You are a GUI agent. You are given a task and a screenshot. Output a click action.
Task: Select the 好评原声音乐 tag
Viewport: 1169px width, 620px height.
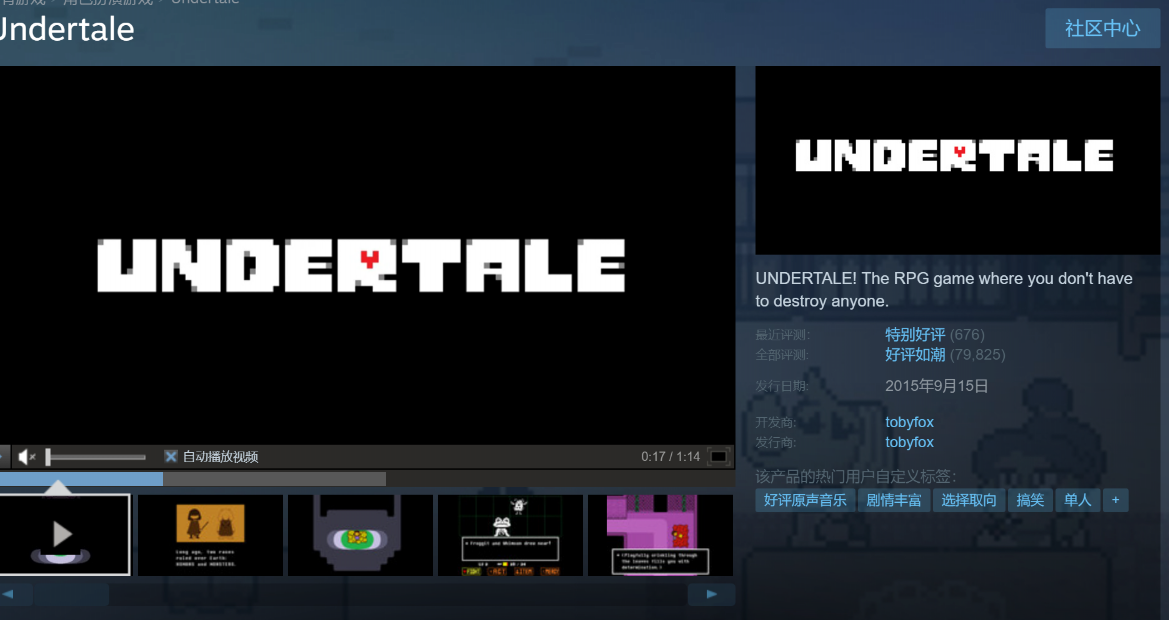(x=804, y=500)
